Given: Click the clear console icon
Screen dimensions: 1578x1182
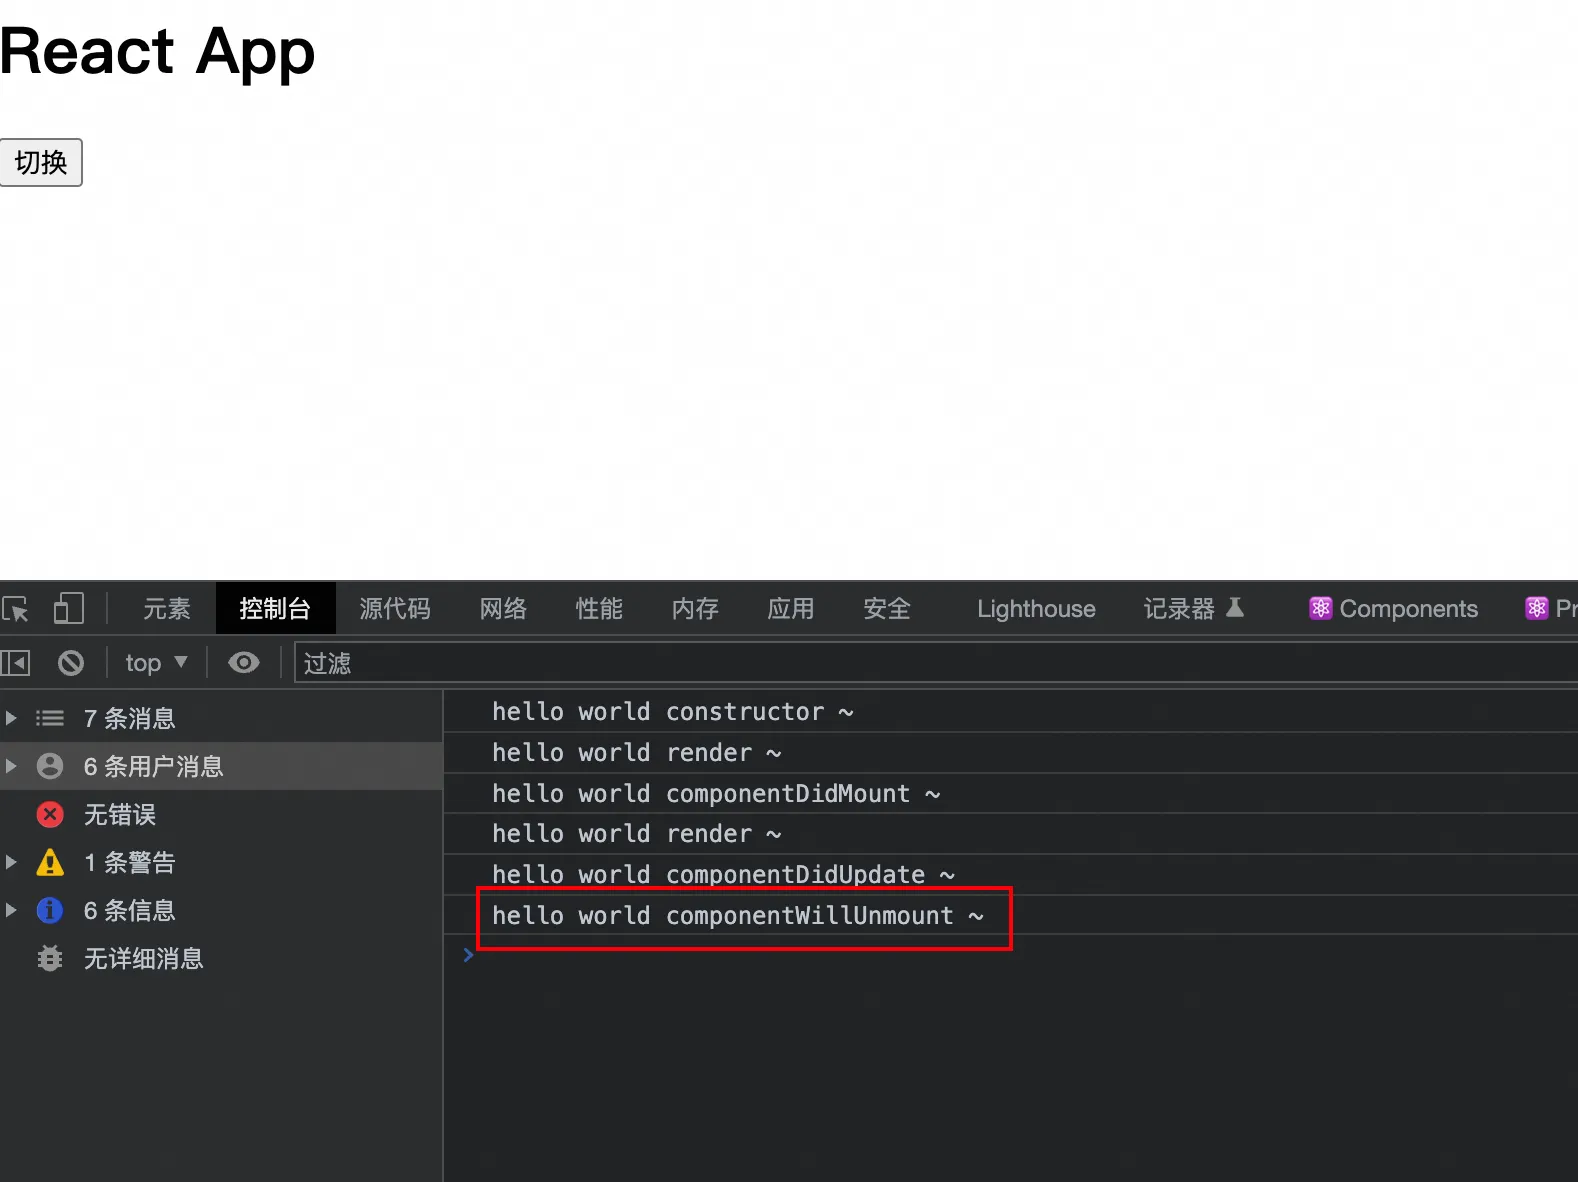Looking at the screenshot, I should [x=71, y=663].
